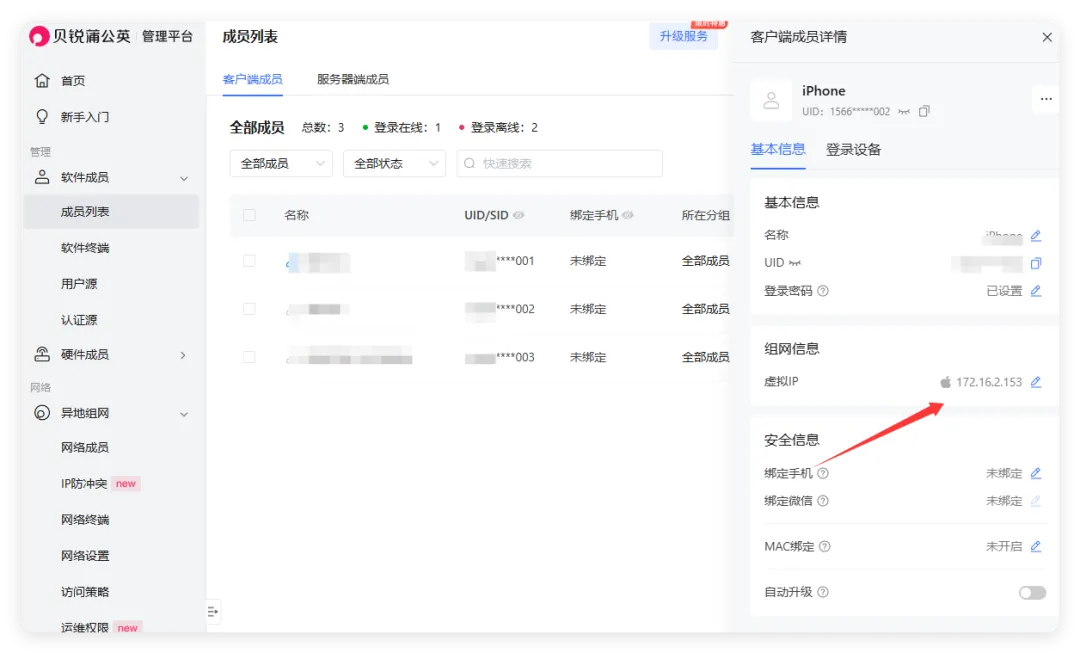Click the 贝锐蒲公英 logo
This screenshot has width=1080, height=653.
(80, 36)
